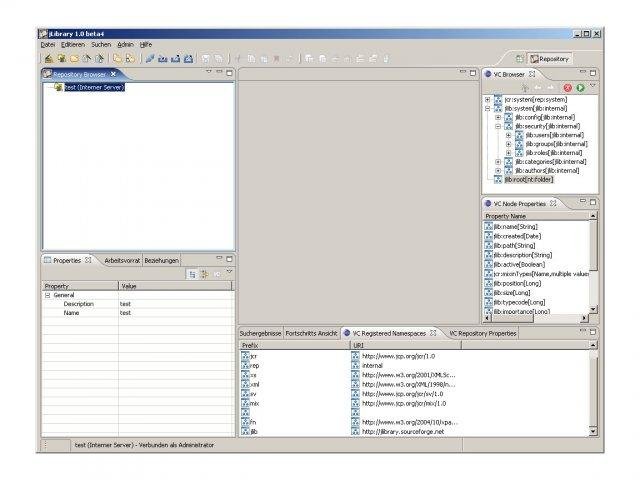Close the VC Browser view tab
640x480 pixels.
click(532, 74)
